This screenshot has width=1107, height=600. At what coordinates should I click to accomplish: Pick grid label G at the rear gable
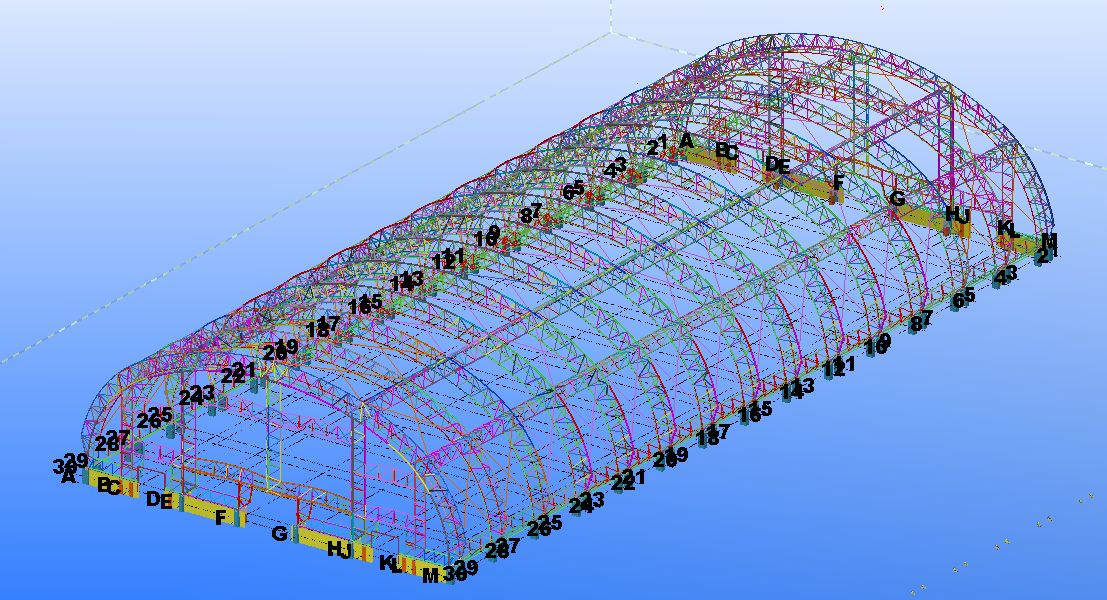coord(897,198)
